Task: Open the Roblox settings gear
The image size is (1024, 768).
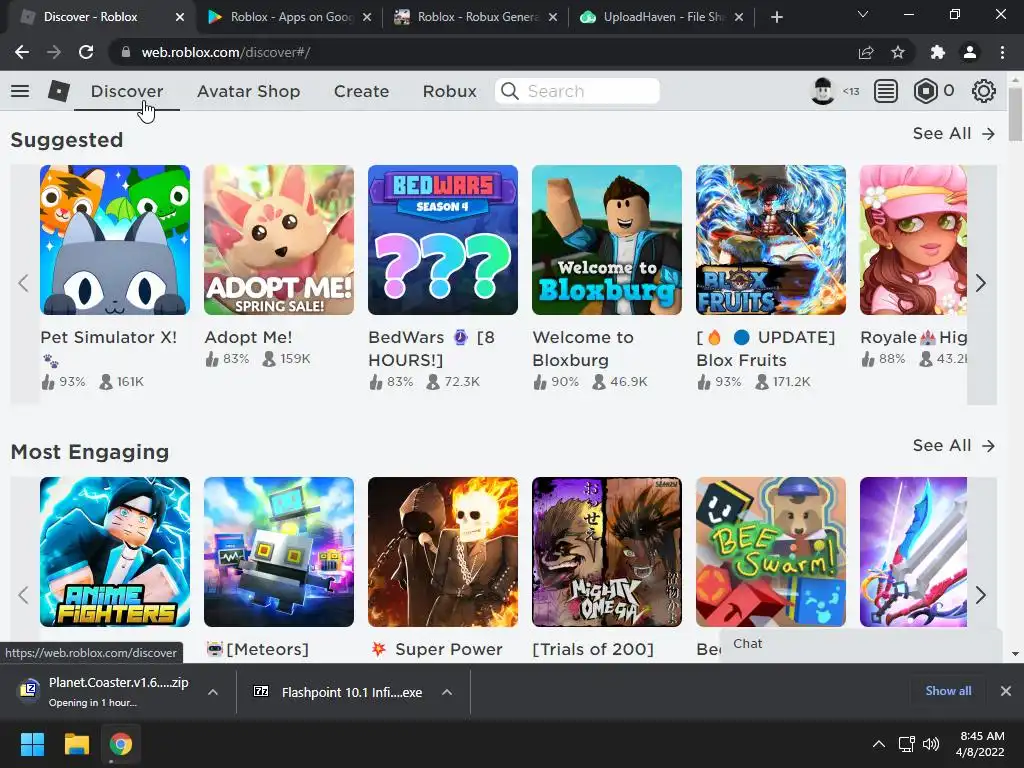Action: pos(984,91)
